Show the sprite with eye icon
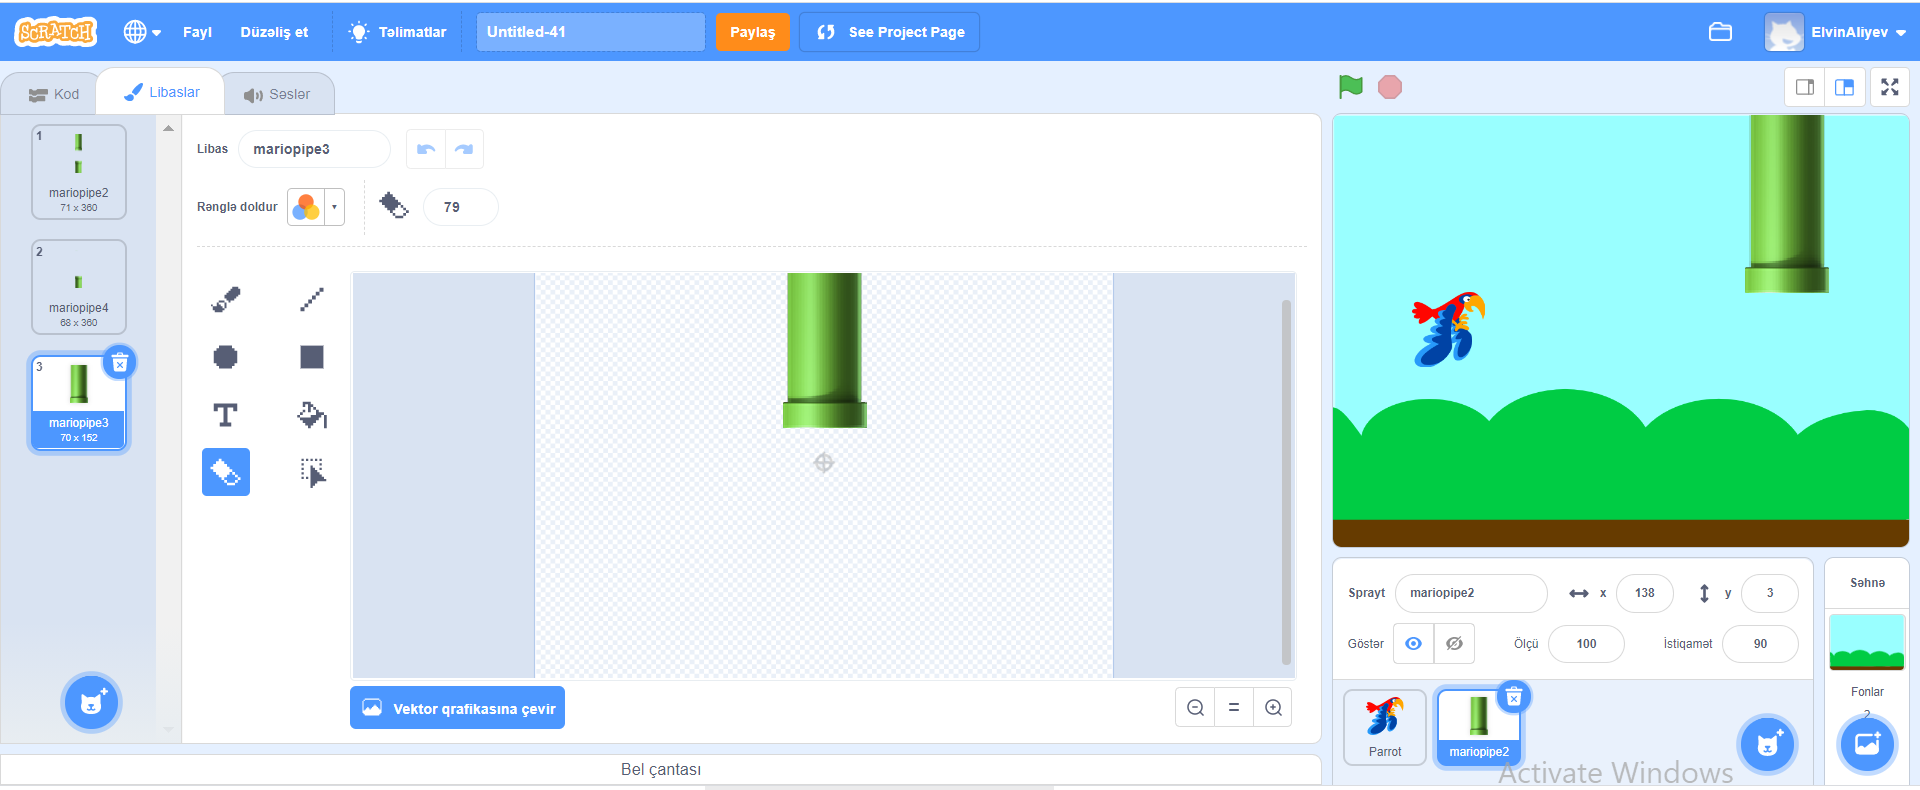This screenshot has height=790, width=1920. pyautogui.click(x=1413, y=644)
